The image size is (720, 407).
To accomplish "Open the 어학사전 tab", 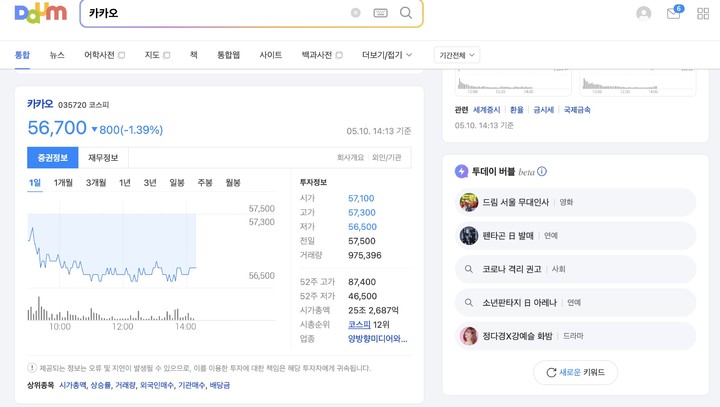I will coord(104,55).
